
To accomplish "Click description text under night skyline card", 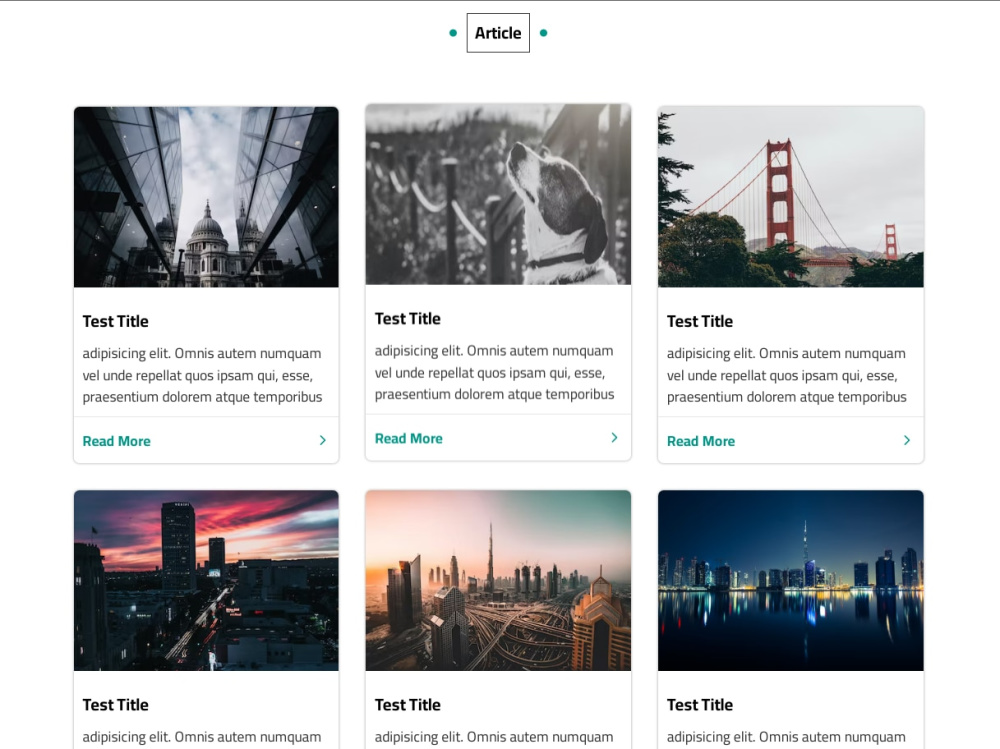I will pos(786,738).
